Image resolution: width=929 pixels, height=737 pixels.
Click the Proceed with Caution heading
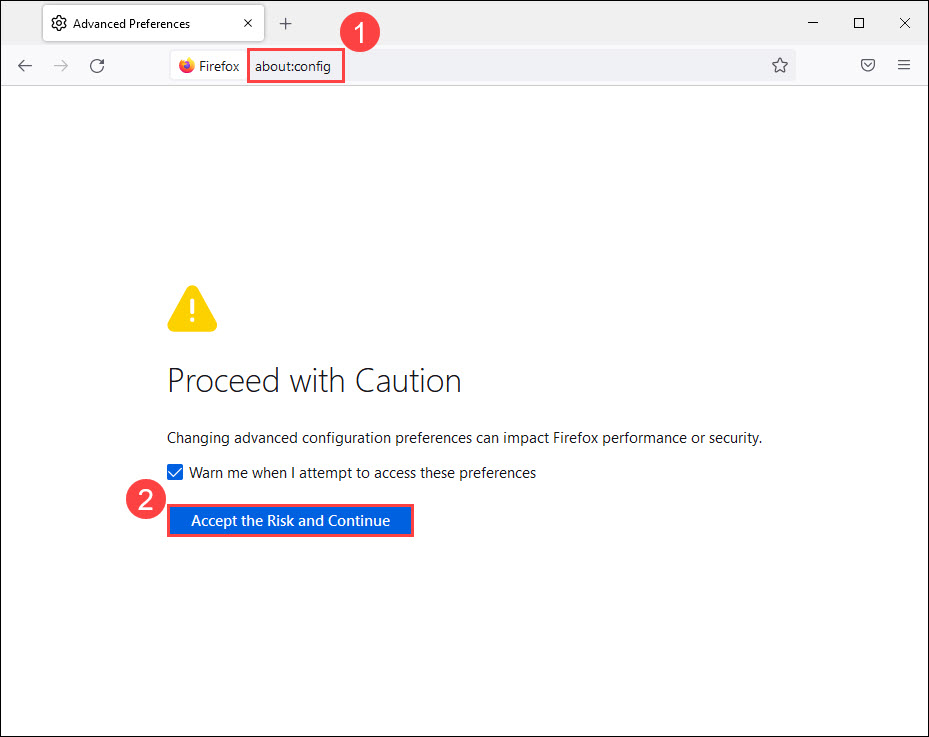314,380
